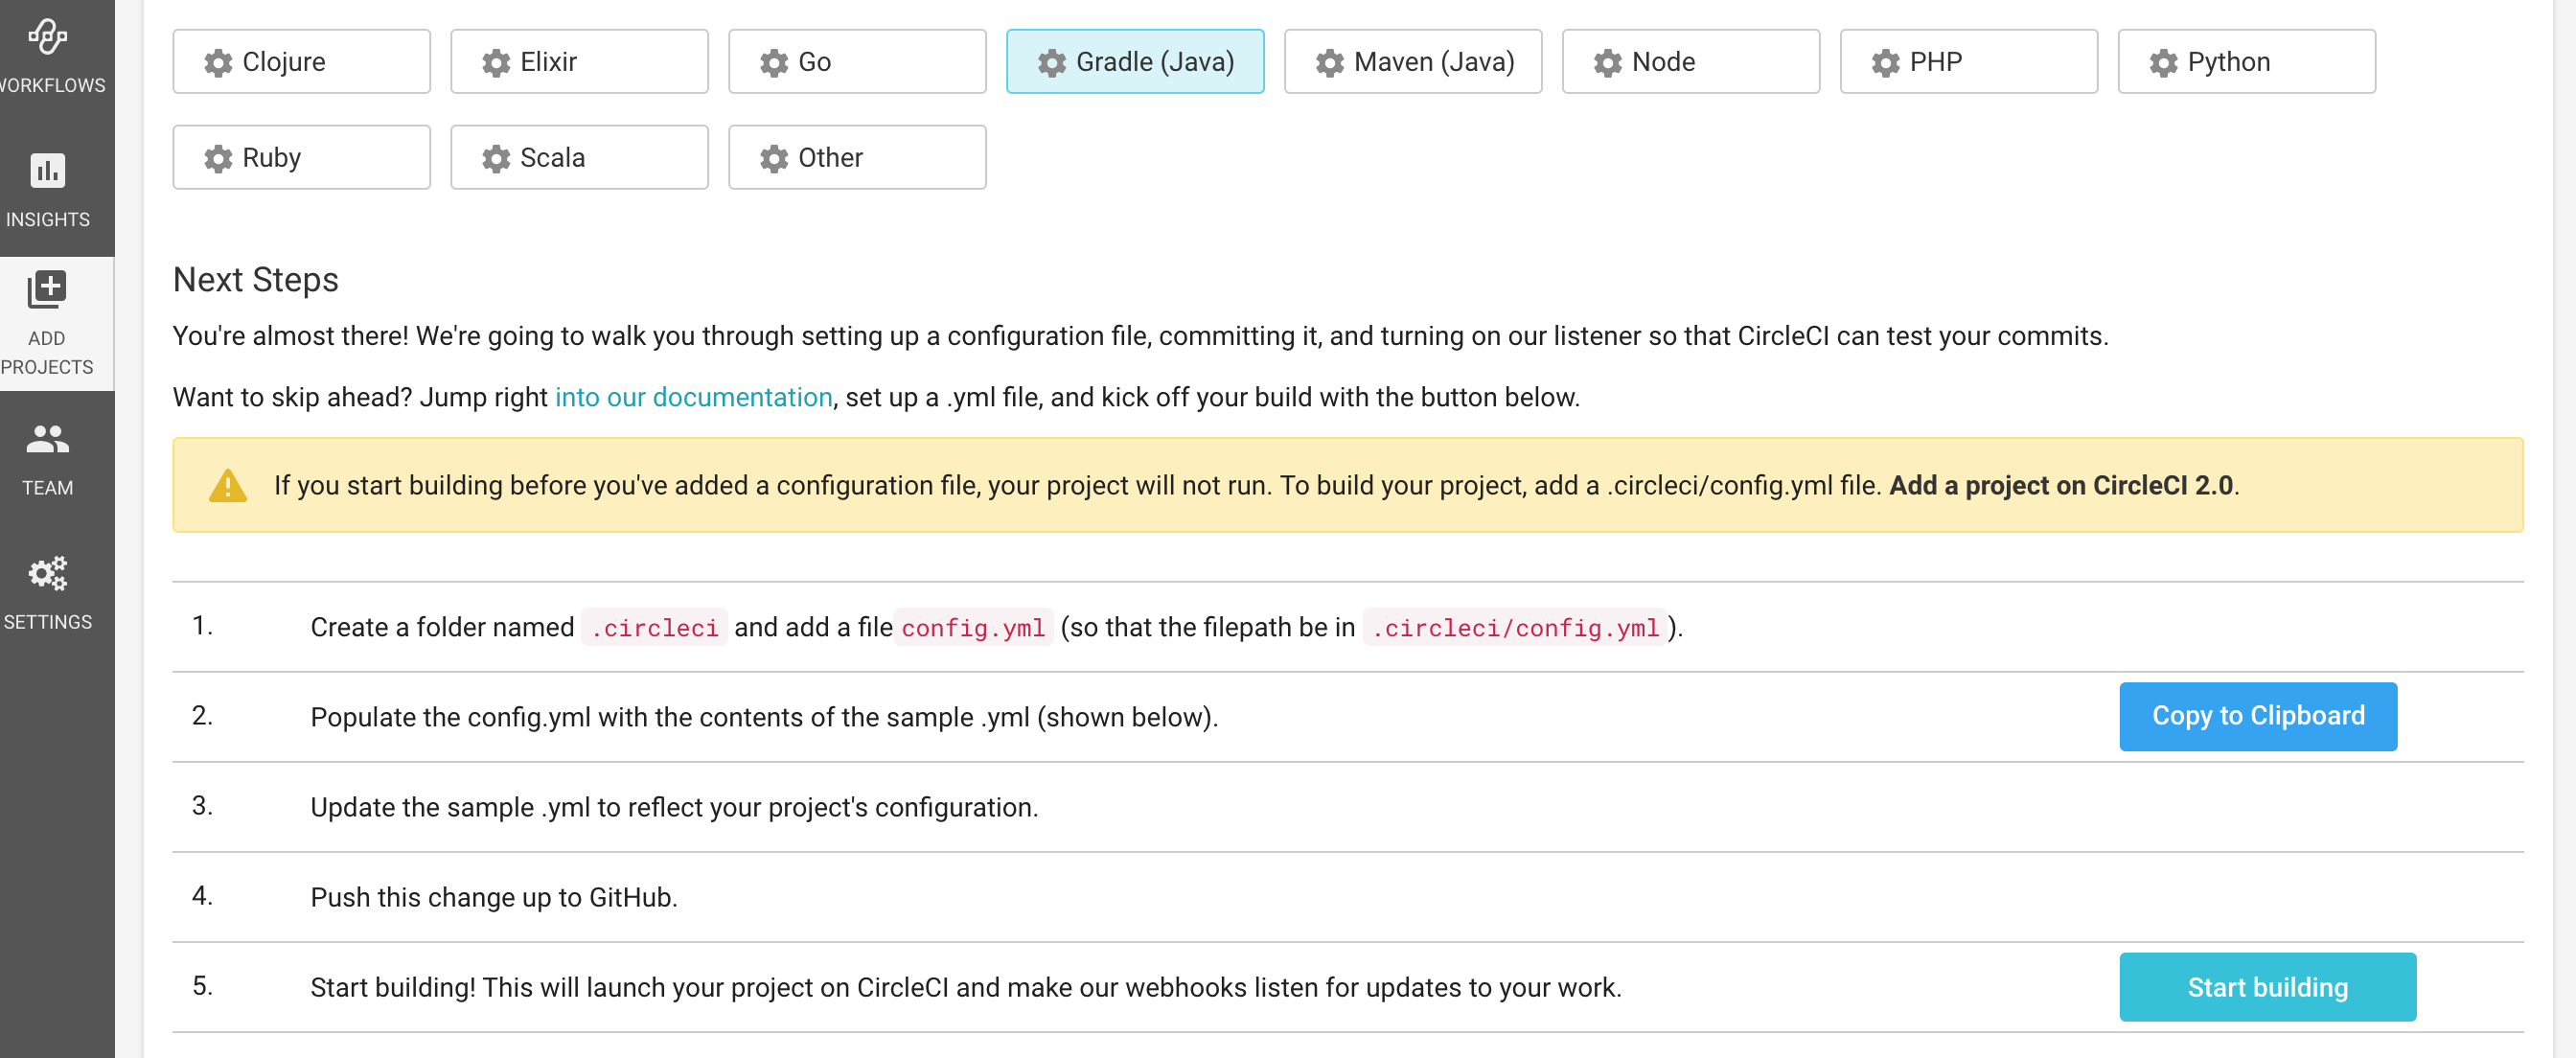Open the Insights sidebar section
This screenshot has width=2576, height=1058.
coord(48,190)
